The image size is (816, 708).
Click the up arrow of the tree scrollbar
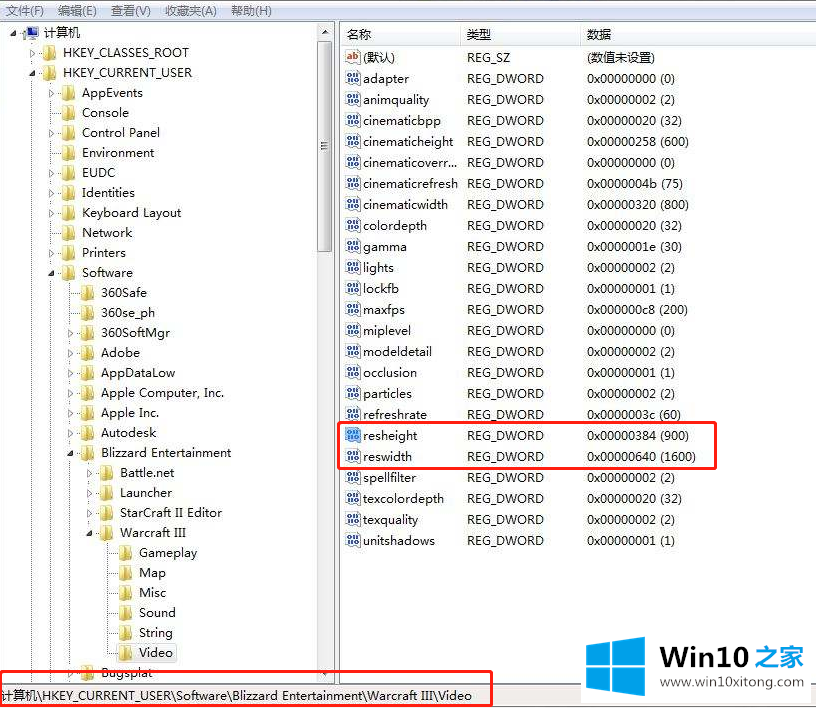[325, 32]
